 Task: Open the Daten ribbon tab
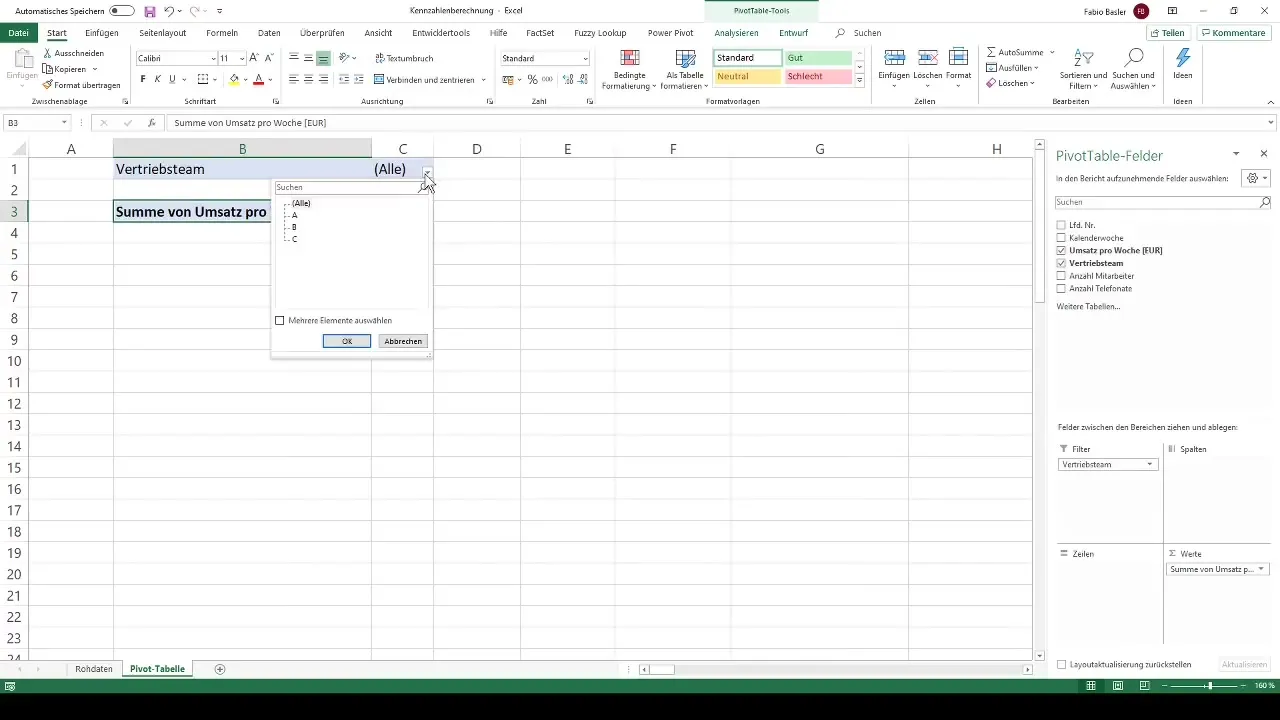tap(269, 33)
